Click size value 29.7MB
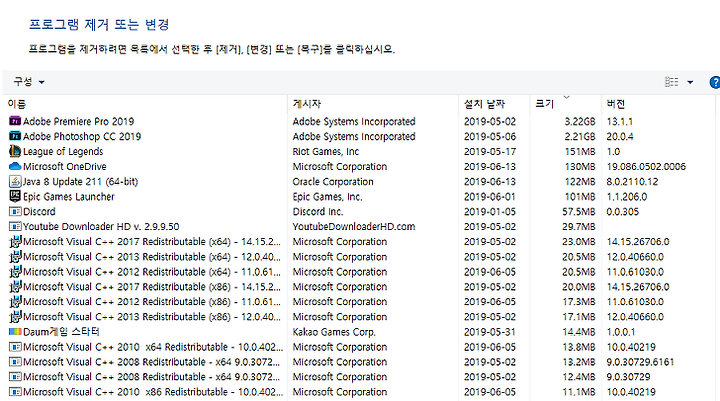720x401 pixels. (579, 226)
